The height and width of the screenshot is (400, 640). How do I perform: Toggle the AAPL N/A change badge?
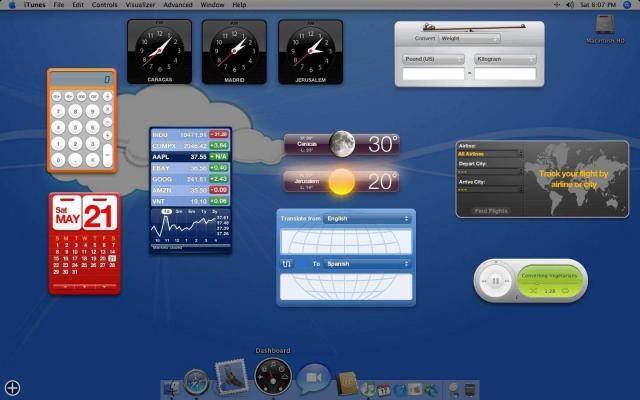(x=219, y=157)
